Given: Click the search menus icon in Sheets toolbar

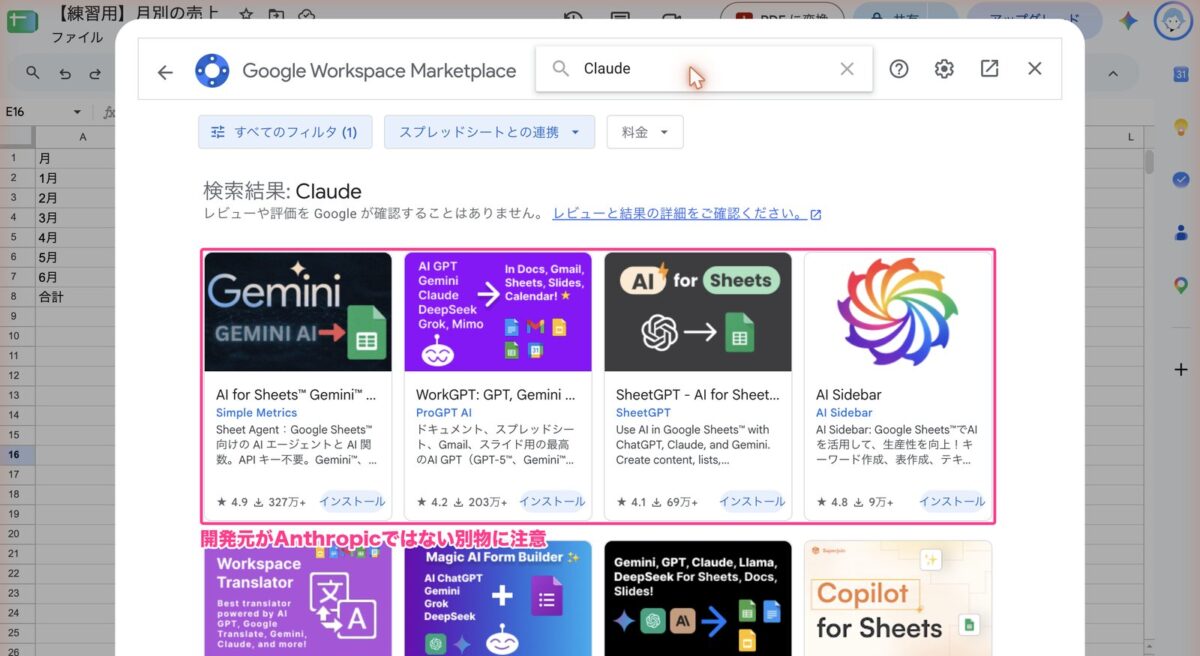Looking at the screenshot, I should 33,73.
